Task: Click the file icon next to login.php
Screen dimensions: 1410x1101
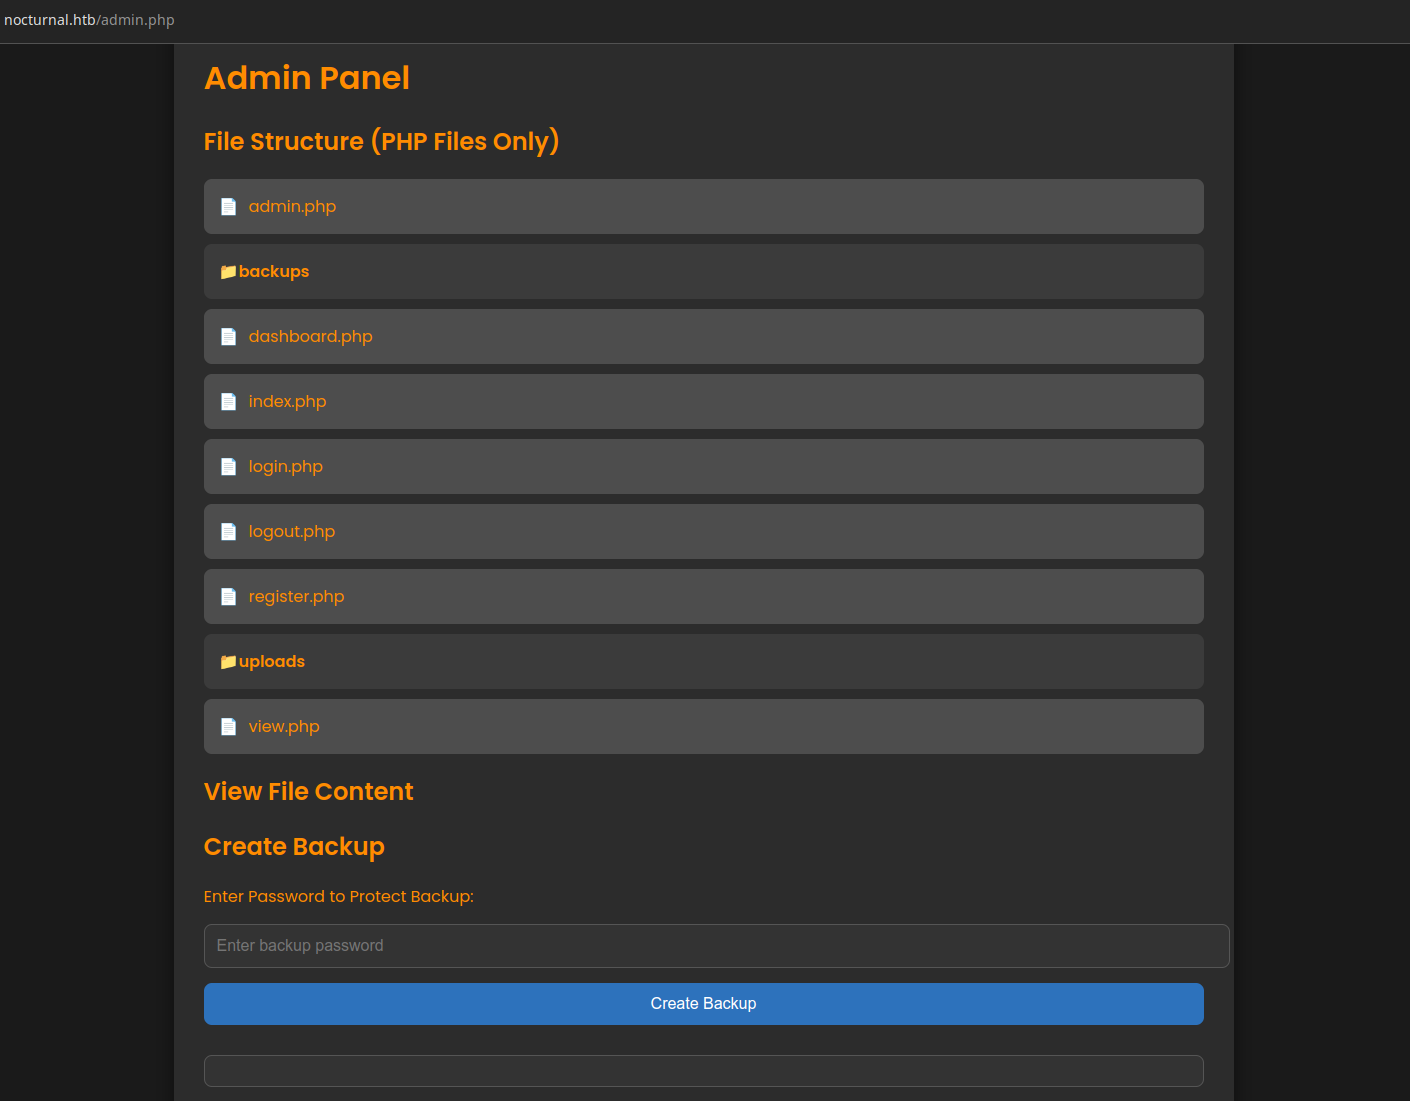Action: [228, 467]
